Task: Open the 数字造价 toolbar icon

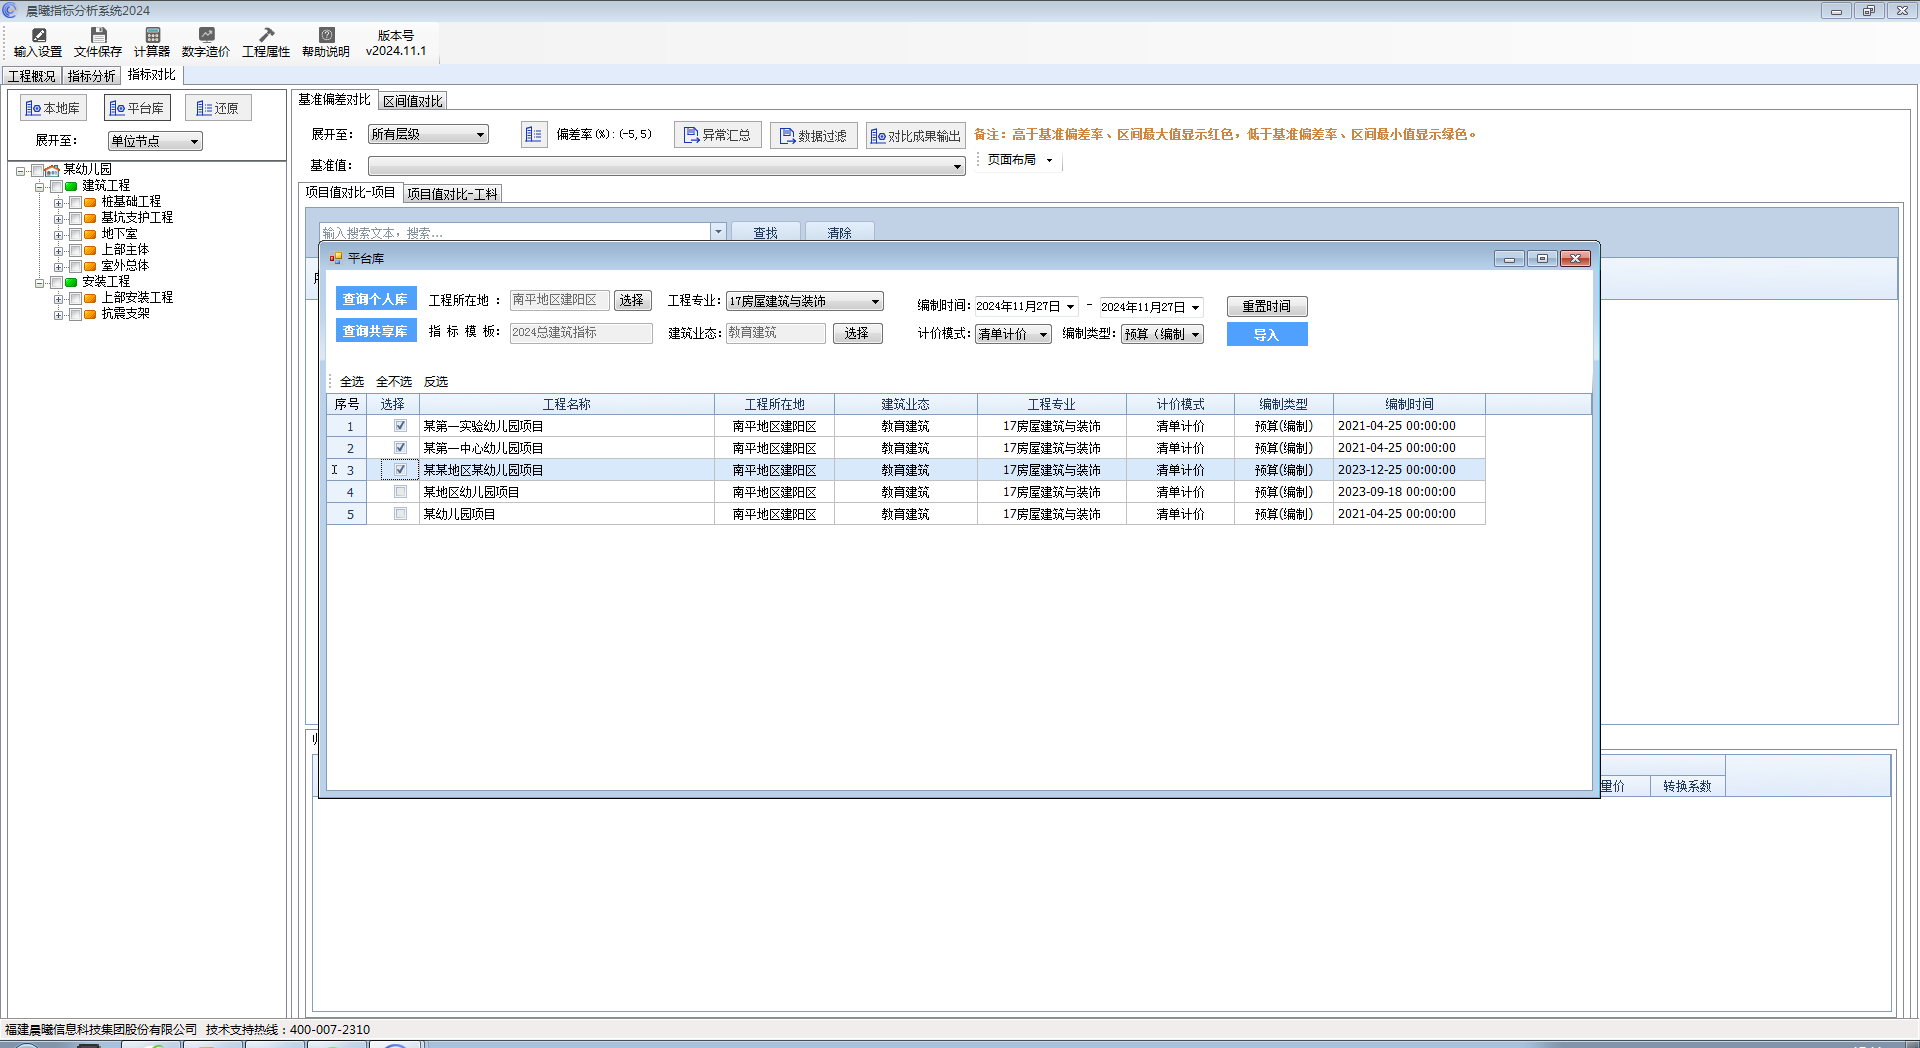Action: pos(206,42)
